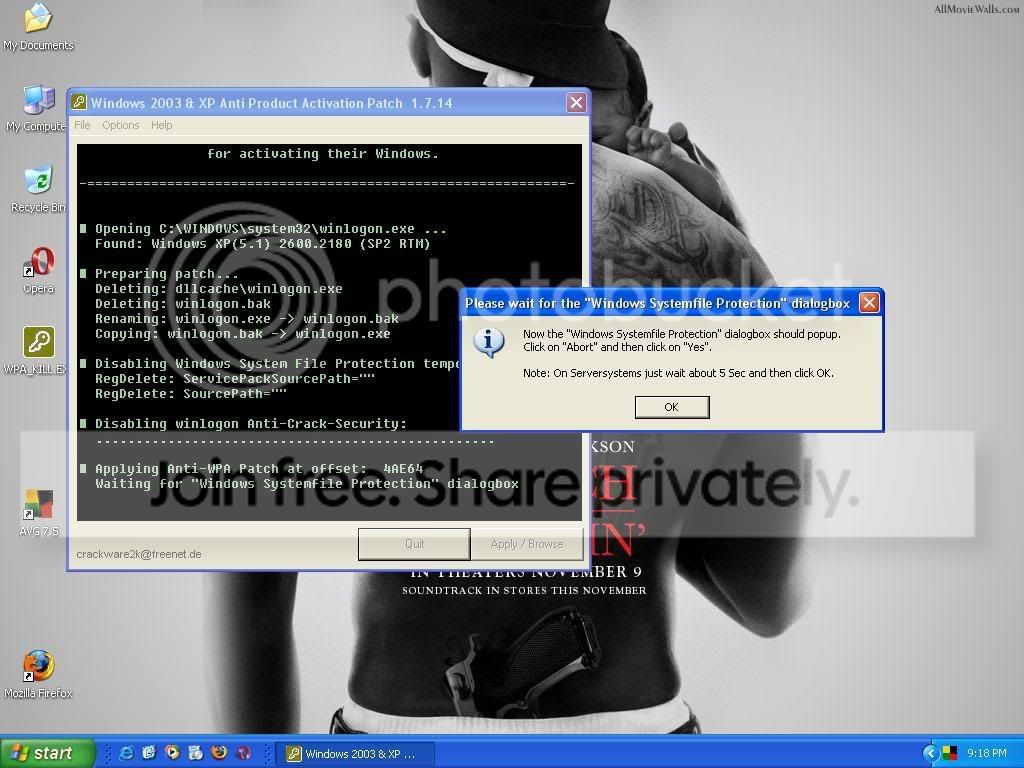This screenshot has height=768, width=1024.
Task: Click the "Copying: winlogon.bak -> winlogon.exe" line
Action: [x=242, y=334]
